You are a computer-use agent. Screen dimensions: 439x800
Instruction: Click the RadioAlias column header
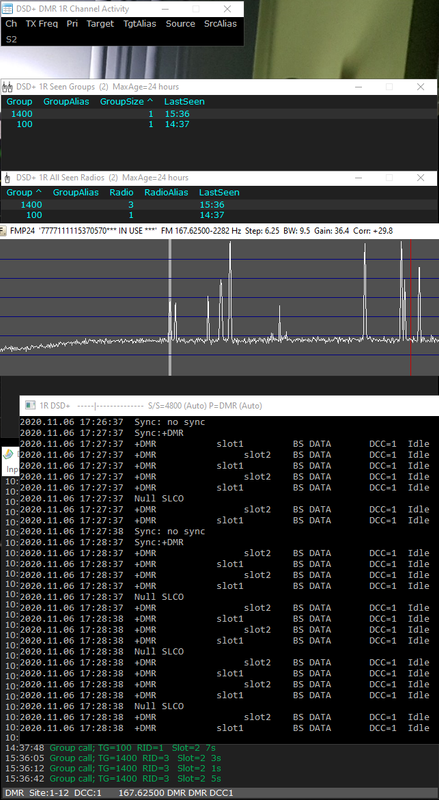click(x=166, y=192)
